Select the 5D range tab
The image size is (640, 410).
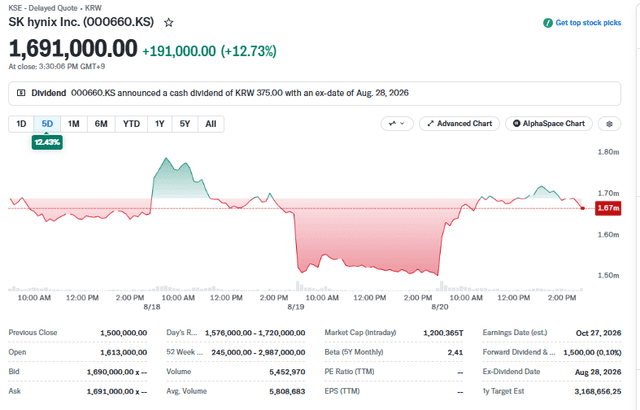coord(47,124)
